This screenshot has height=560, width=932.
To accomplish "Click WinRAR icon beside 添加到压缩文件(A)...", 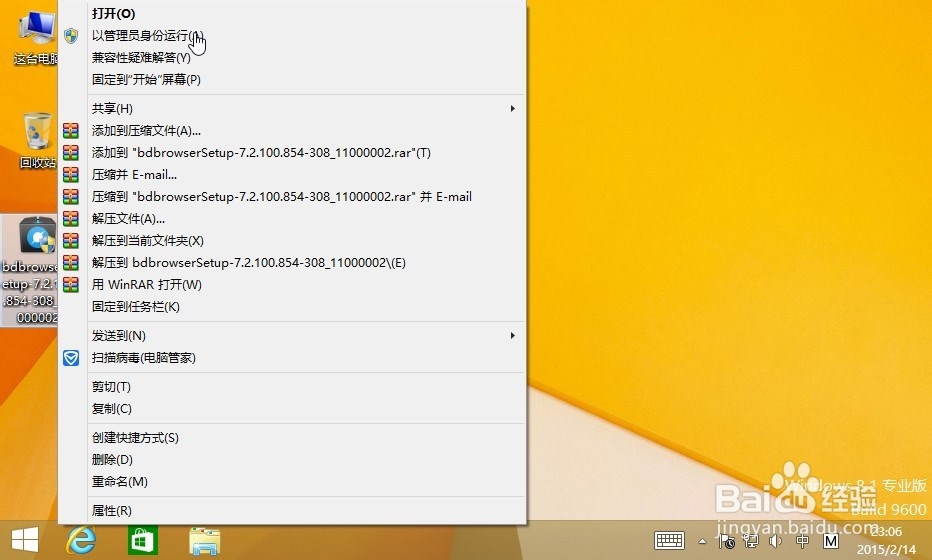I will (71, 131).
